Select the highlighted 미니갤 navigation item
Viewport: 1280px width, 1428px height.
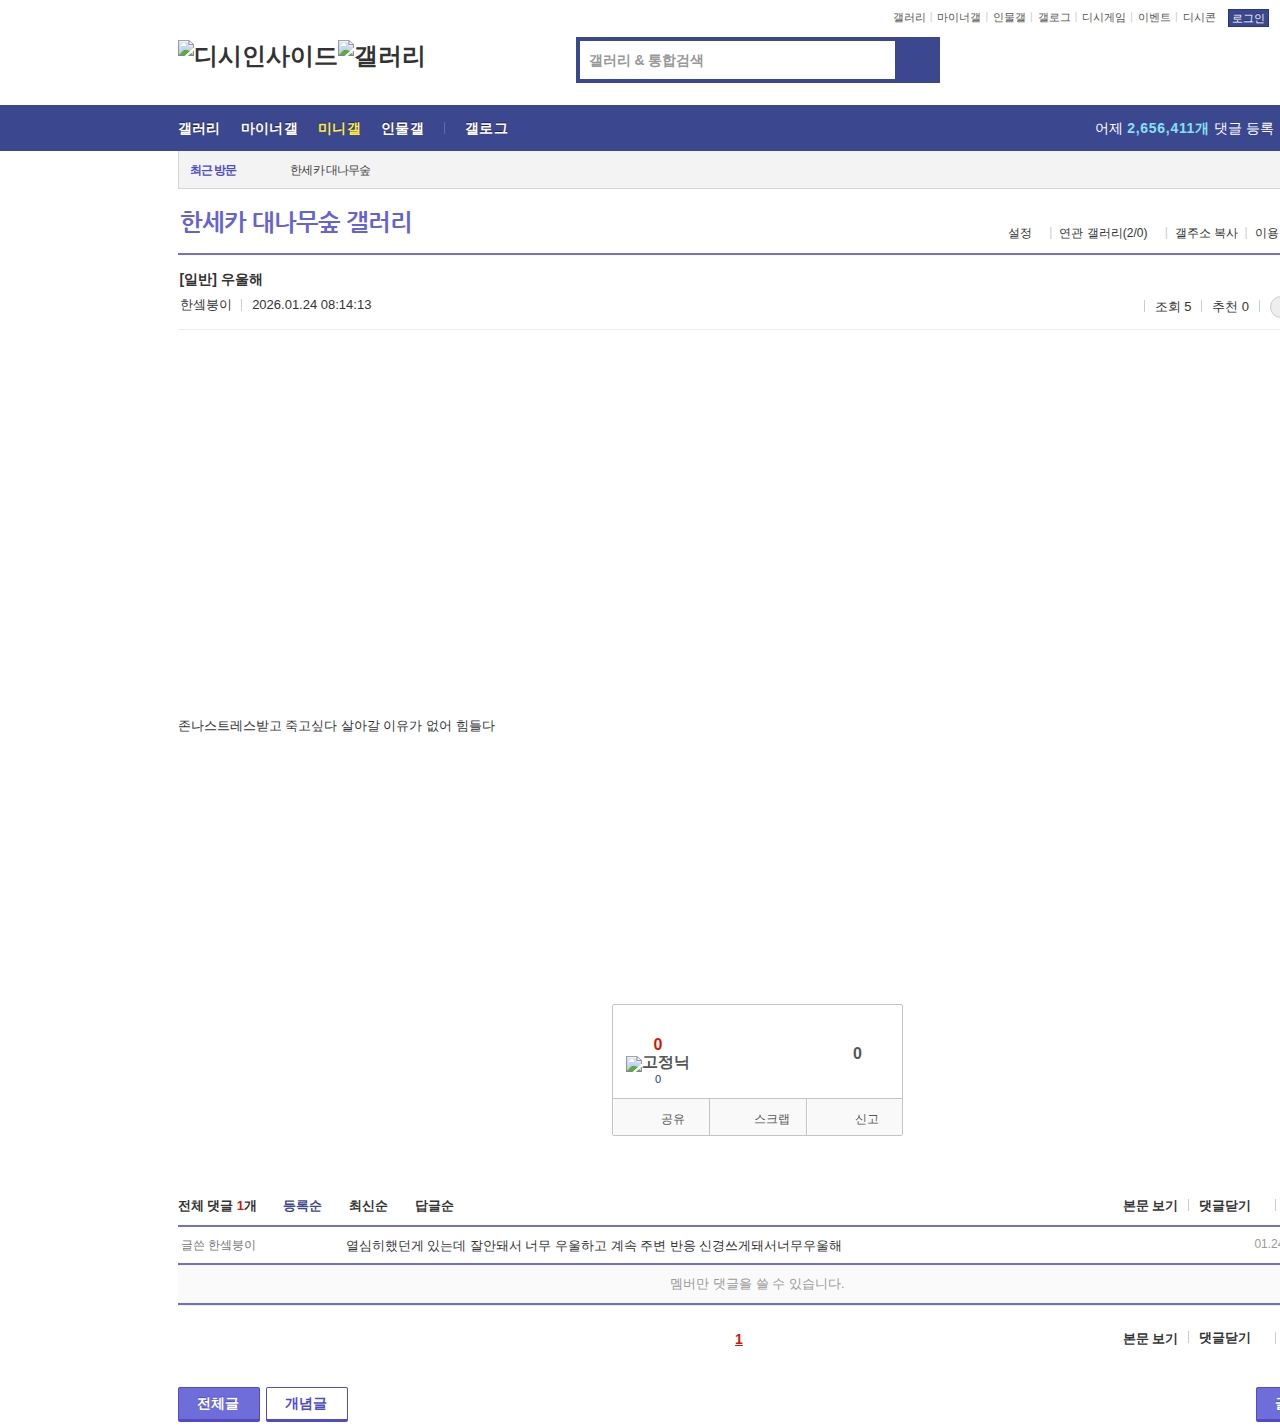339,129
